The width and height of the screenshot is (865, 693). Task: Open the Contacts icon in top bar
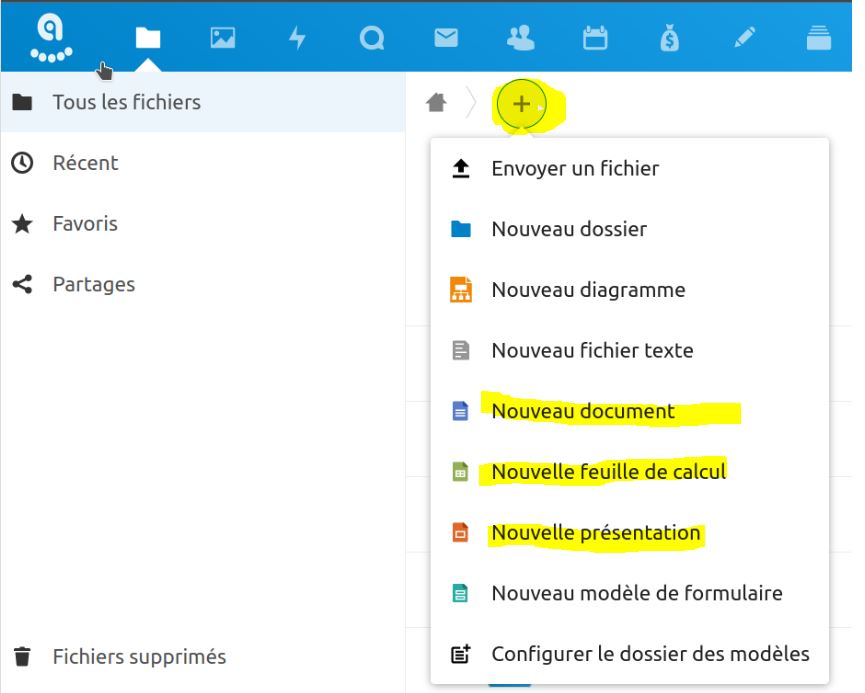tap(521, 39)
